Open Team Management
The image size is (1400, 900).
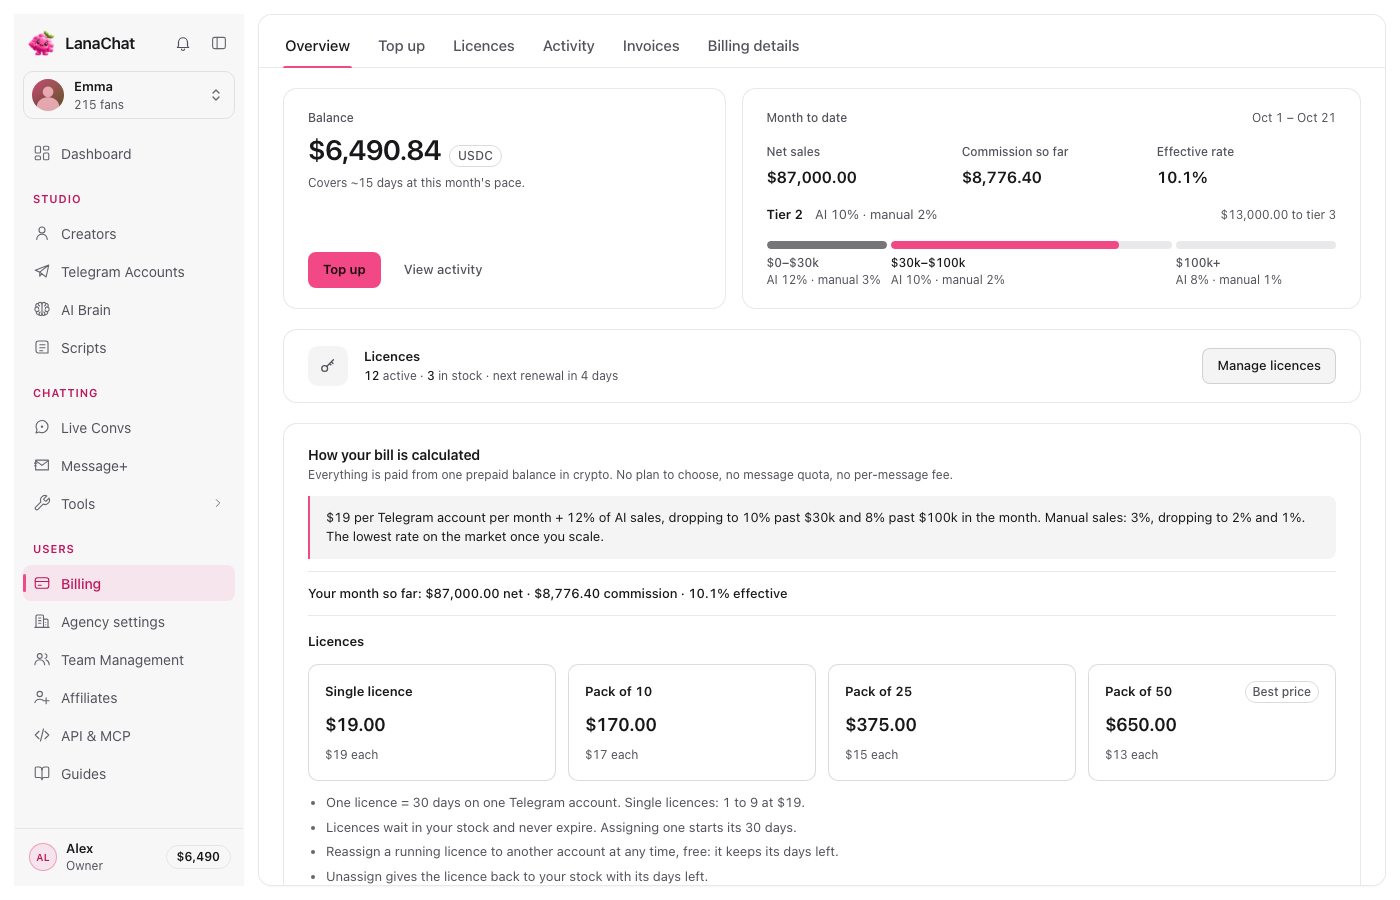pos(129,659)
